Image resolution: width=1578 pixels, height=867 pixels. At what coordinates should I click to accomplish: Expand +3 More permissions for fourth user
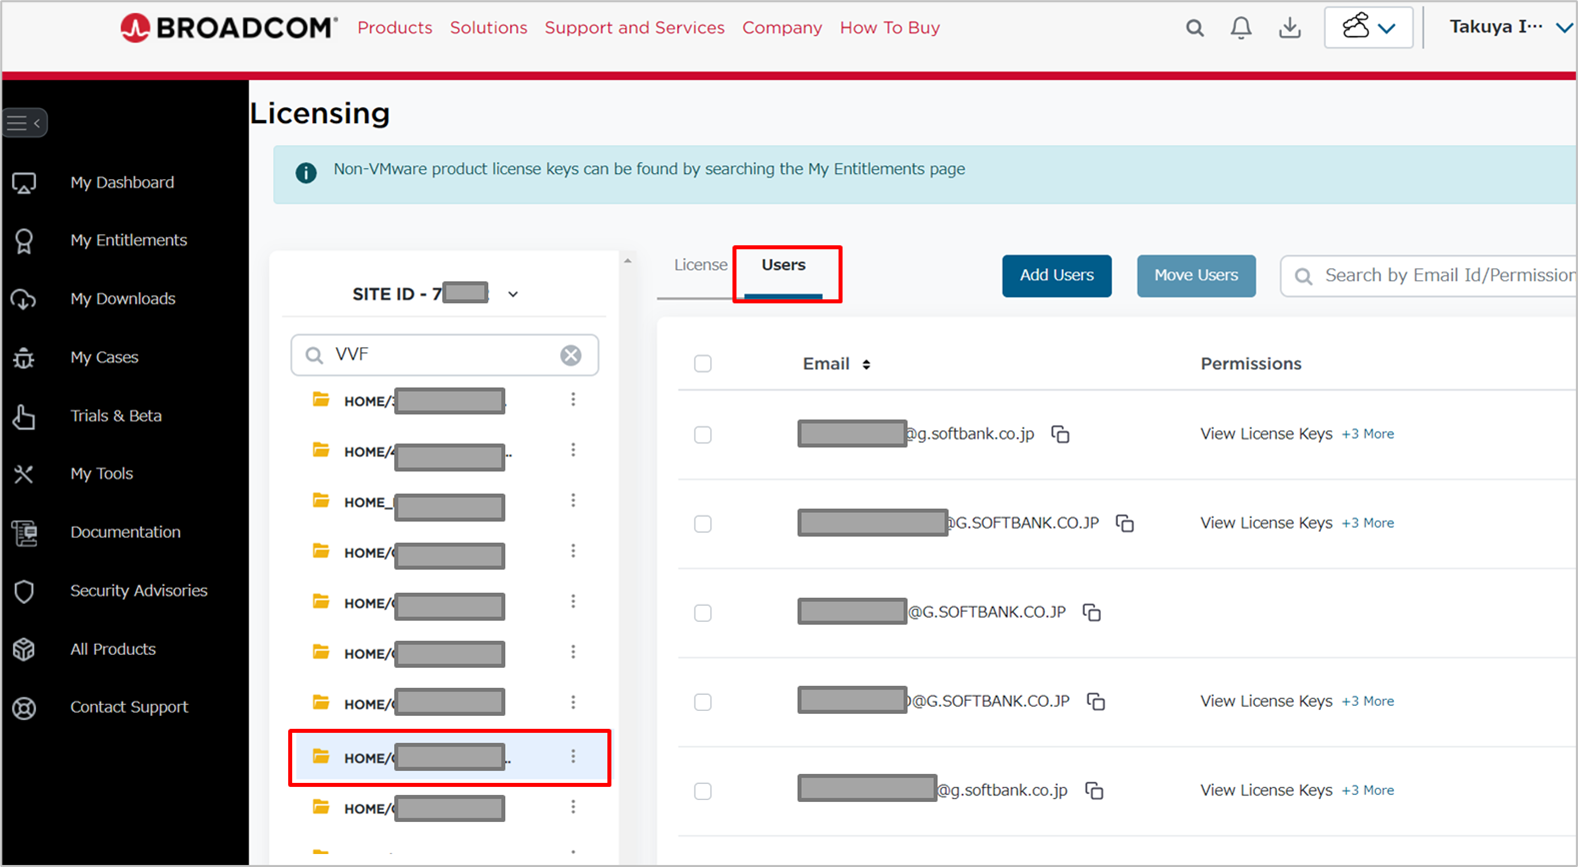point(1368,701)
